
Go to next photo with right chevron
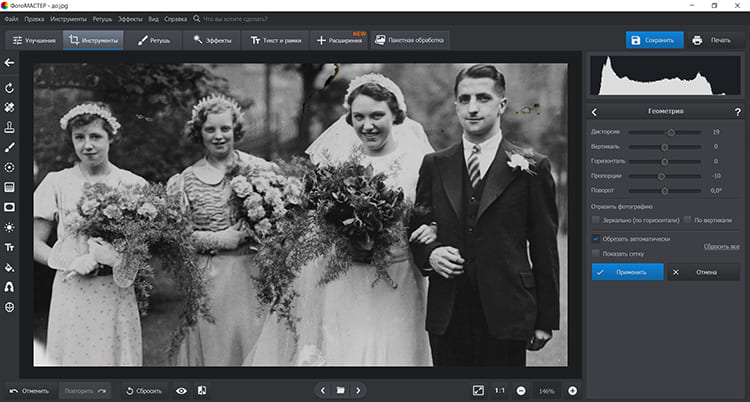pyautogui.click(x=358, y=390)
